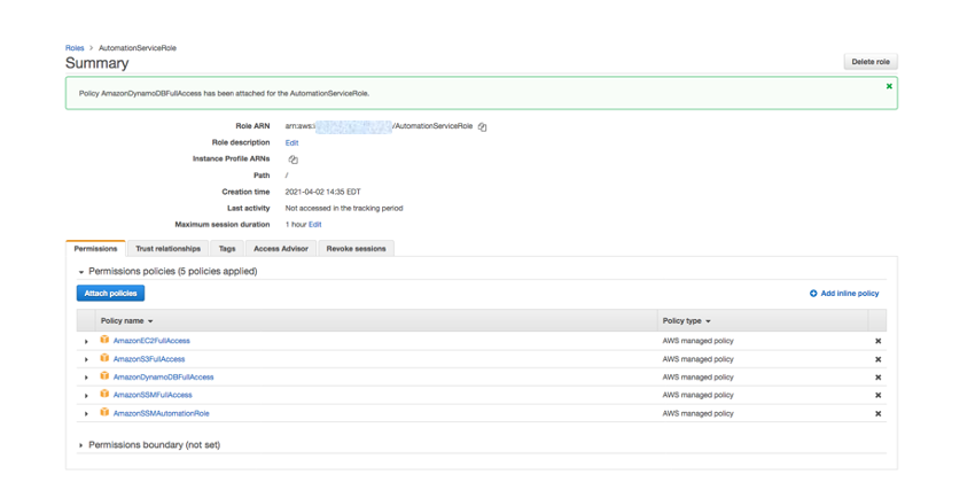Click the /AutomationServiceRole ARN text
977x491 pixels.
pos(432,126)
